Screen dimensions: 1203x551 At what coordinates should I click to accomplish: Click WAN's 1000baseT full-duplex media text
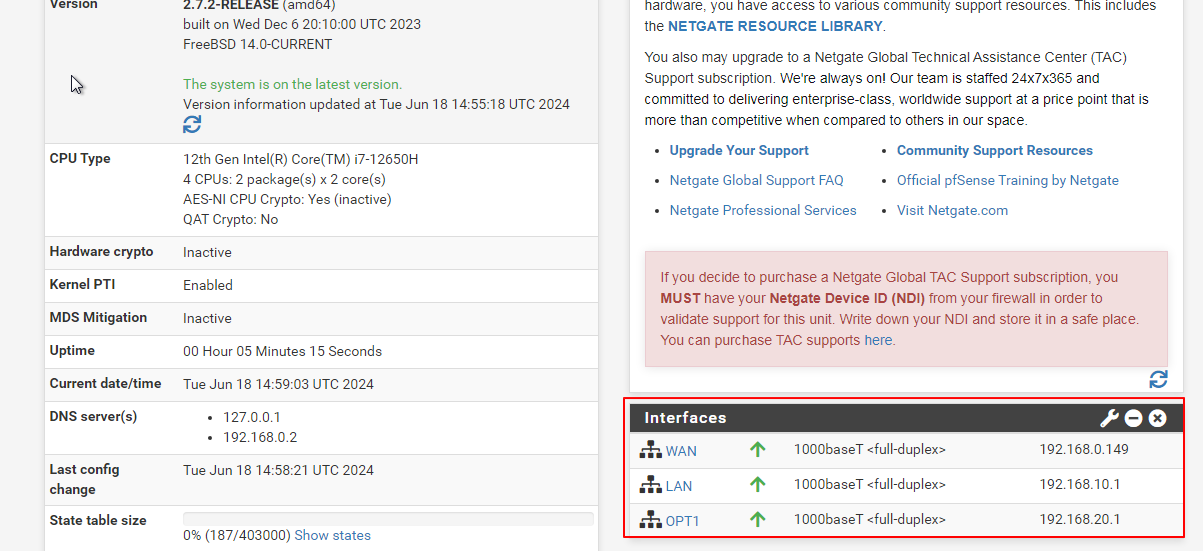pyautogui.click(x=870, y=449)
